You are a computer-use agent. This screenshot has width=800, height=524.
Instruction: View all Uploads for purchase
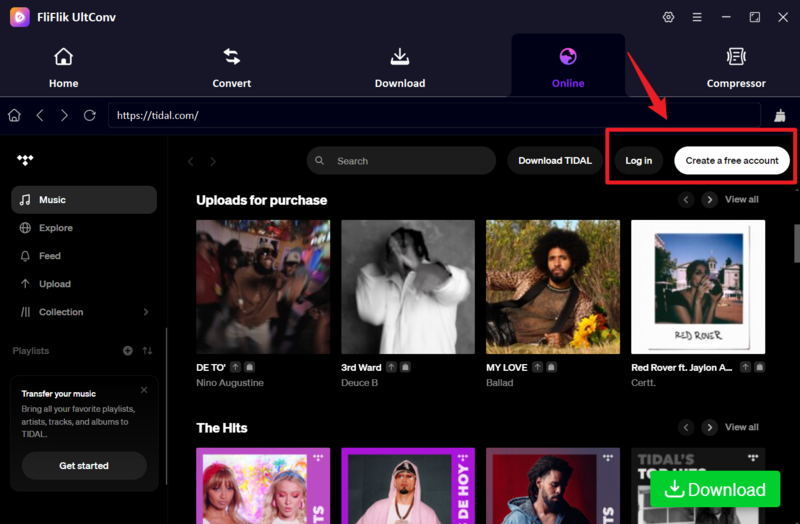tap(741, 199)
